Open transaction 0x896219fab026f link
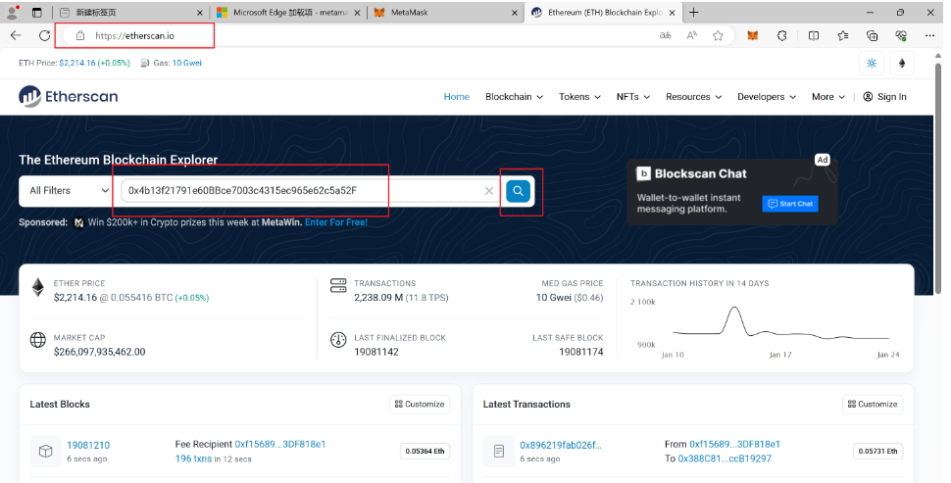The height and width of the screenshot is (483, 951). (560, 445)
